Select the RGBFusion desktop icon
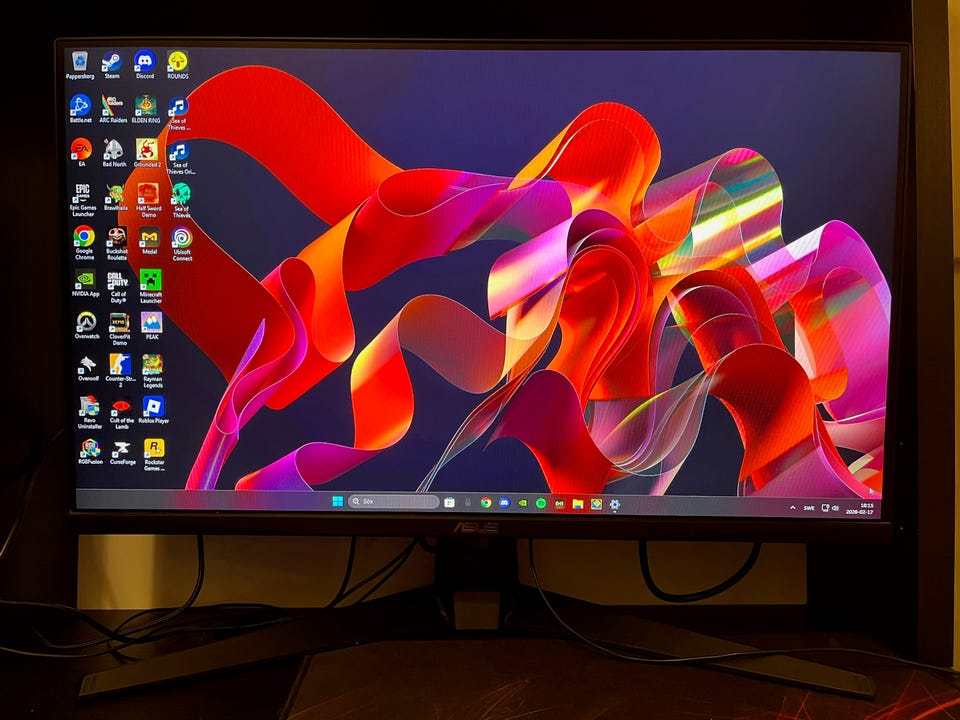 [x=91, y=451]
